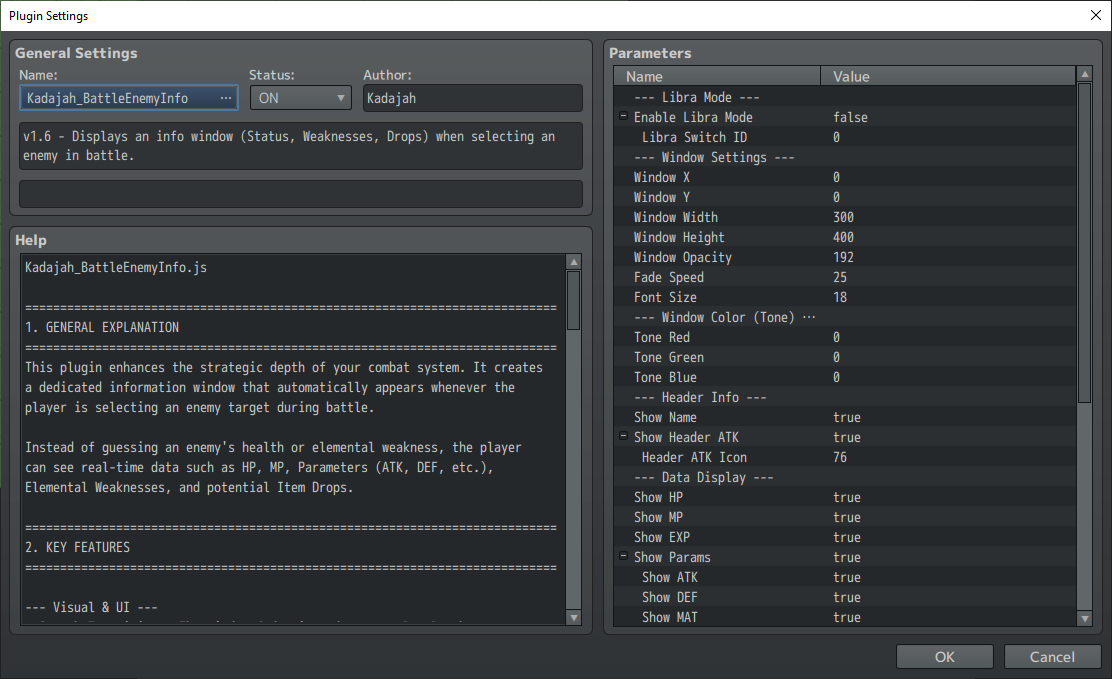Select the Show HP parameter row

pyautogui.click(x=845, y=497)
